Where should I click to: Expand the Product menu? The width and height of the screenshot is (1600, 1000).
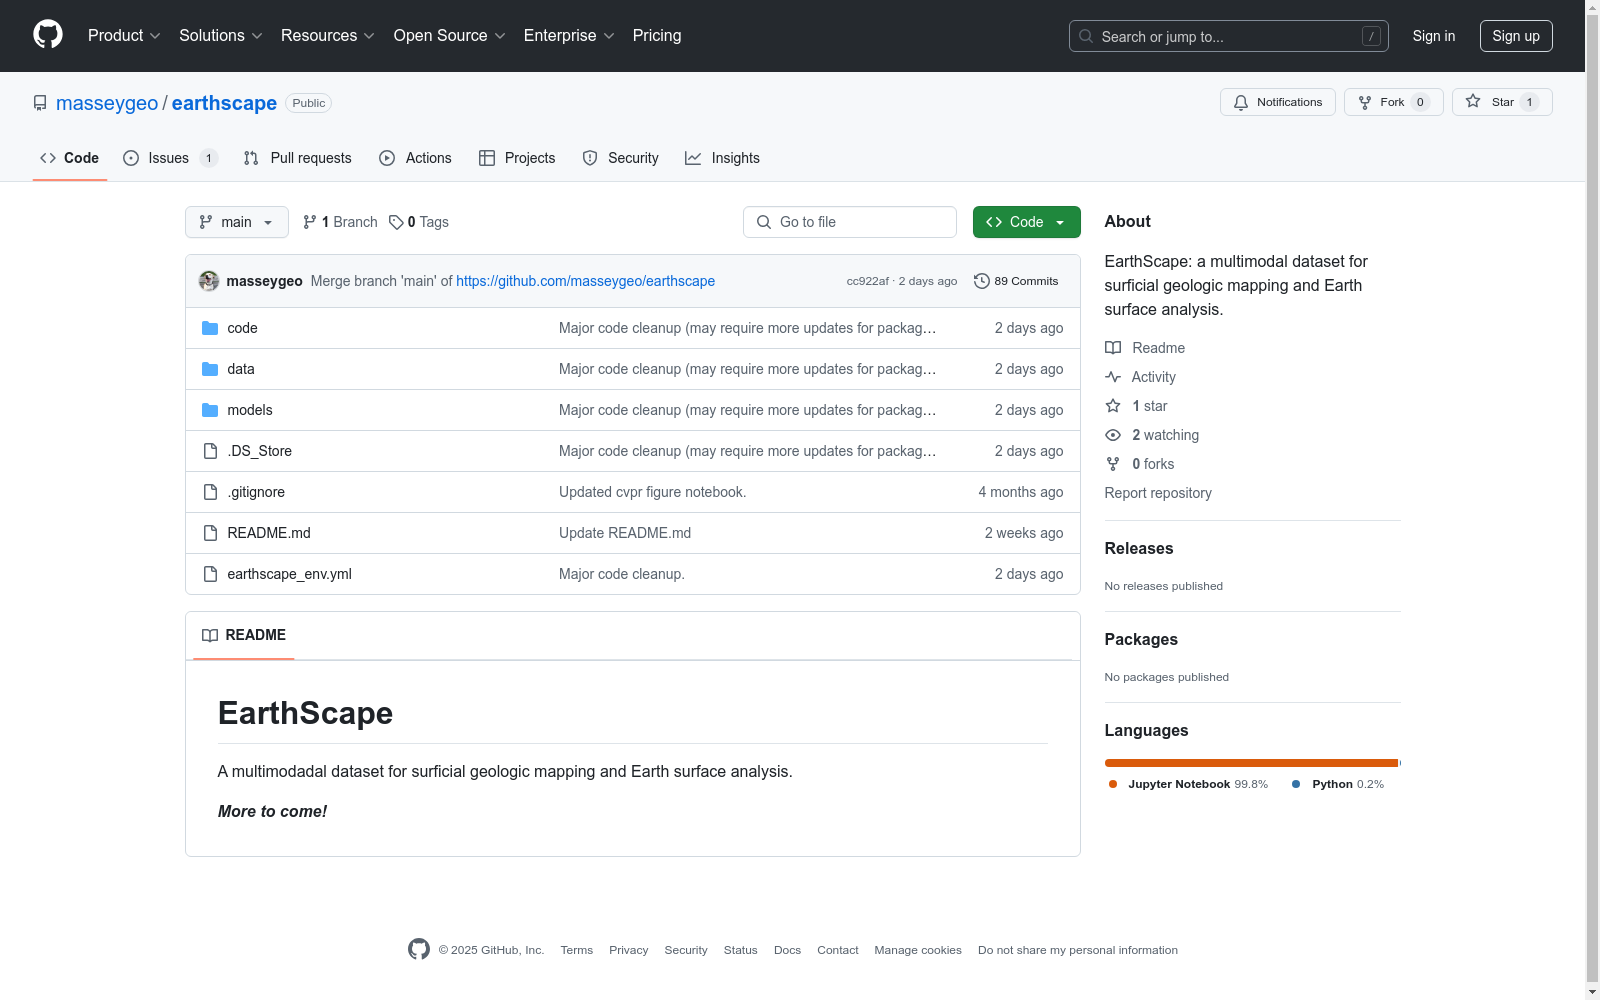point(124,36)
